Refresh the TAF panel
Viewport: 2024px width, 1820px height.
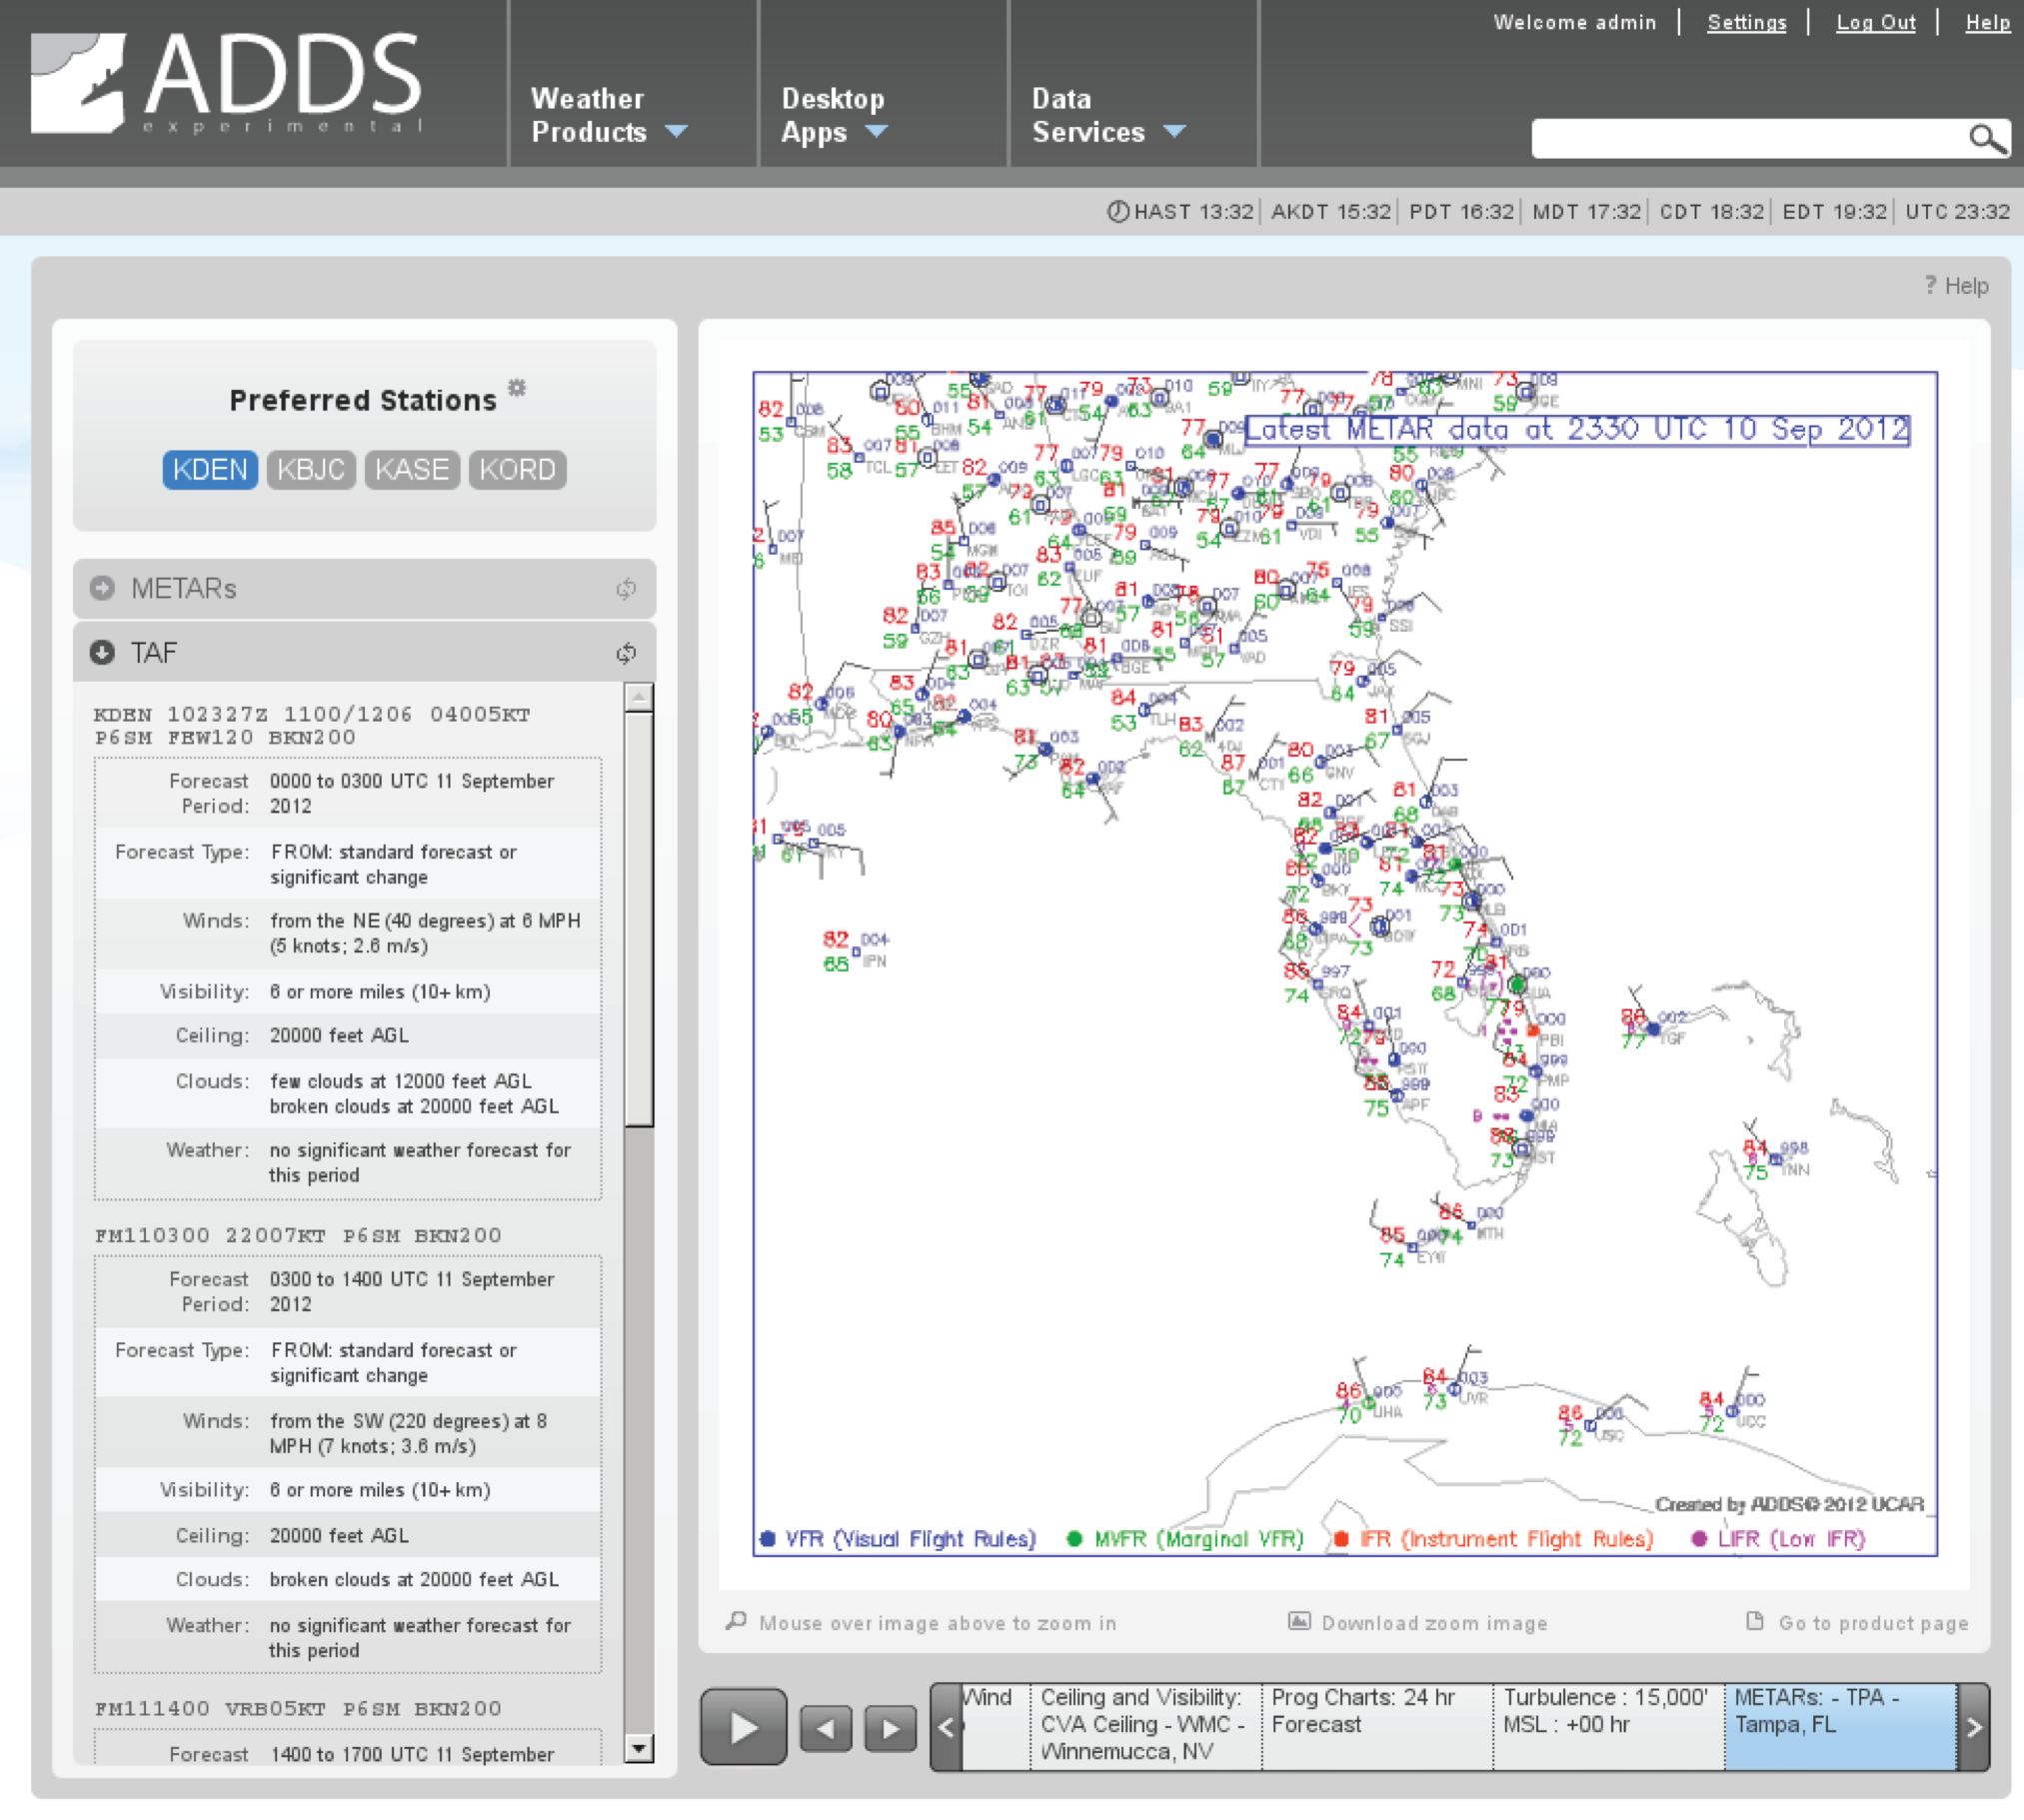tap(626, 653)
